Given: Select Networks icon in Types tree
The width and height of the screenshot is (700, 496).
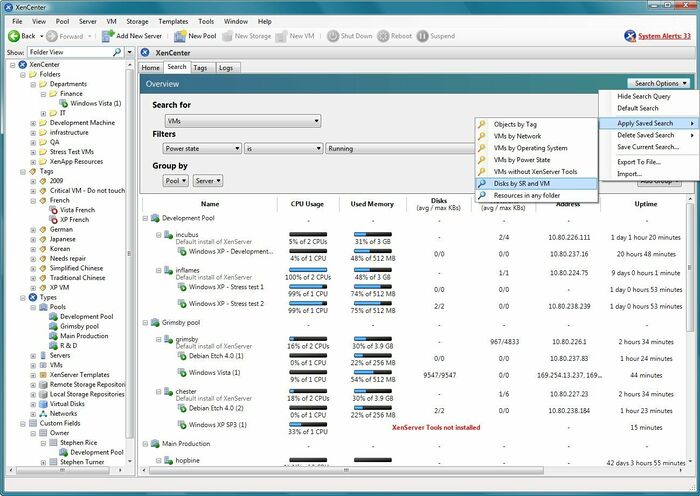Looking at the screenshot, I should pyautogui.click(x=43, y=413).
